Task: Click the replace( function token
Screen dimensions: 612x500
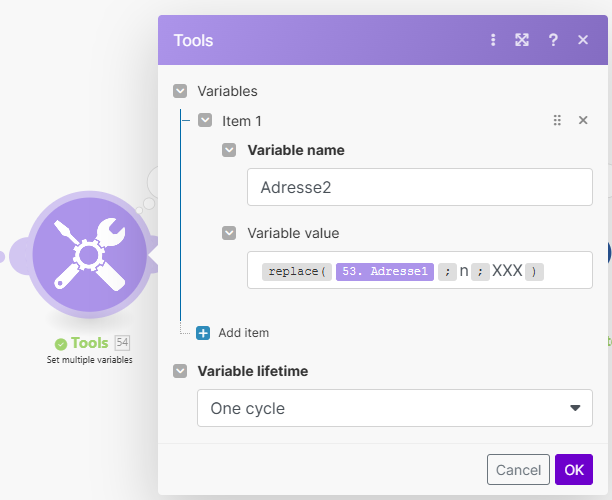Action: pos(297,271)
